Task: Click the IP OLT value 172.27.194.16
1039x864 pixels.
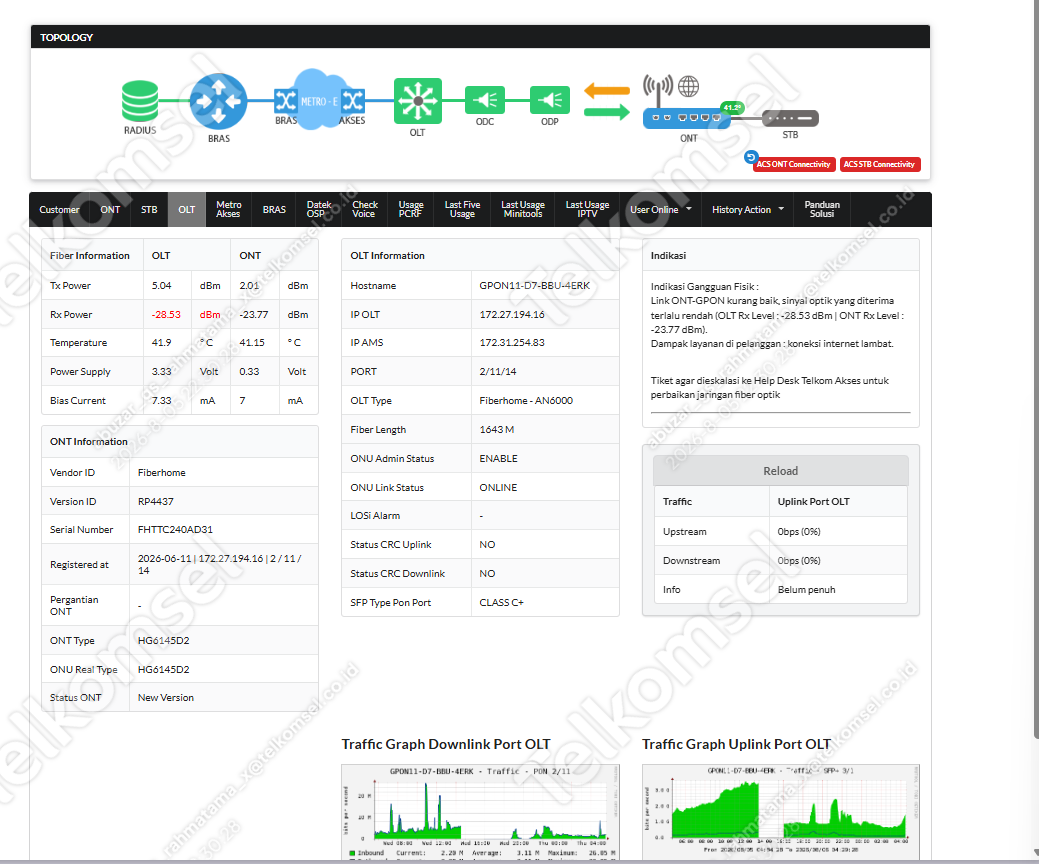Action: (x=512, y=315)
